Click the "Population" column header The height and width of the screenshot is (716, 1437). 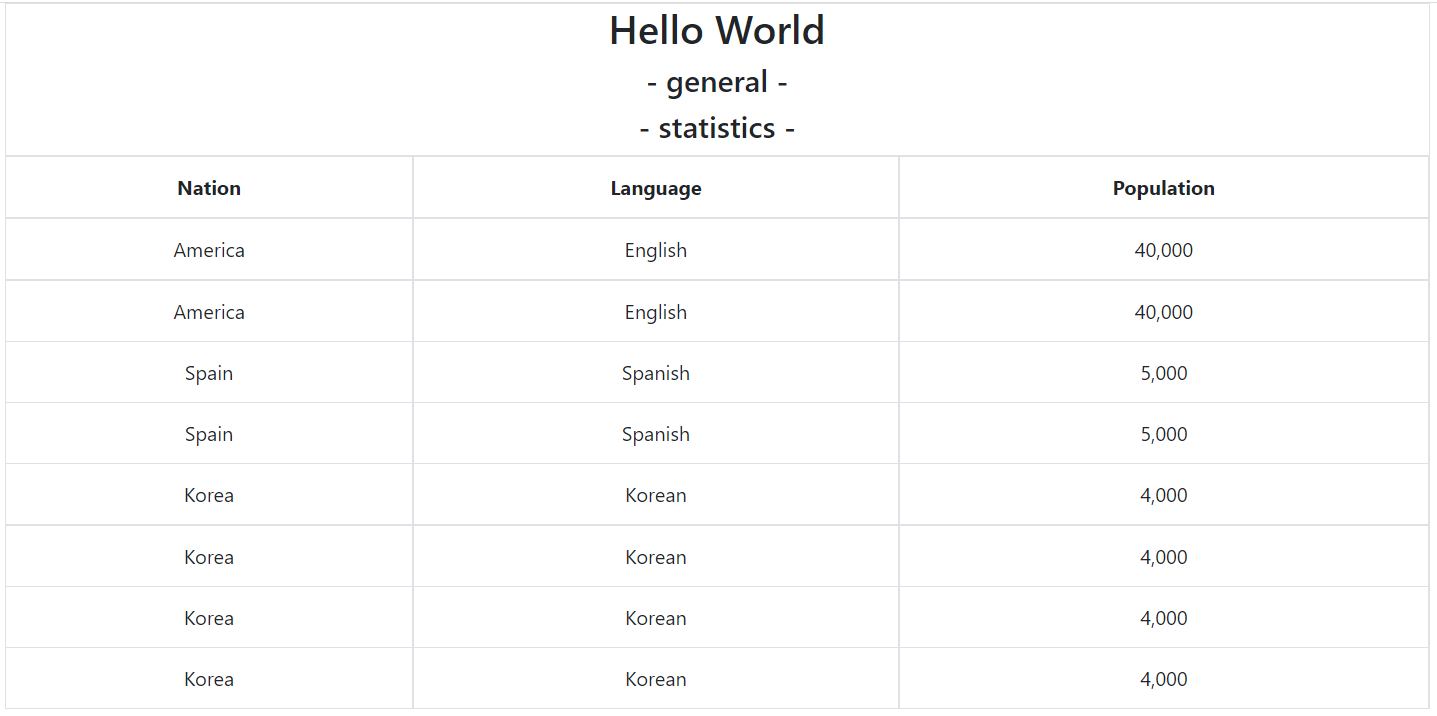pyautogui.click(x=1164, y=188)
